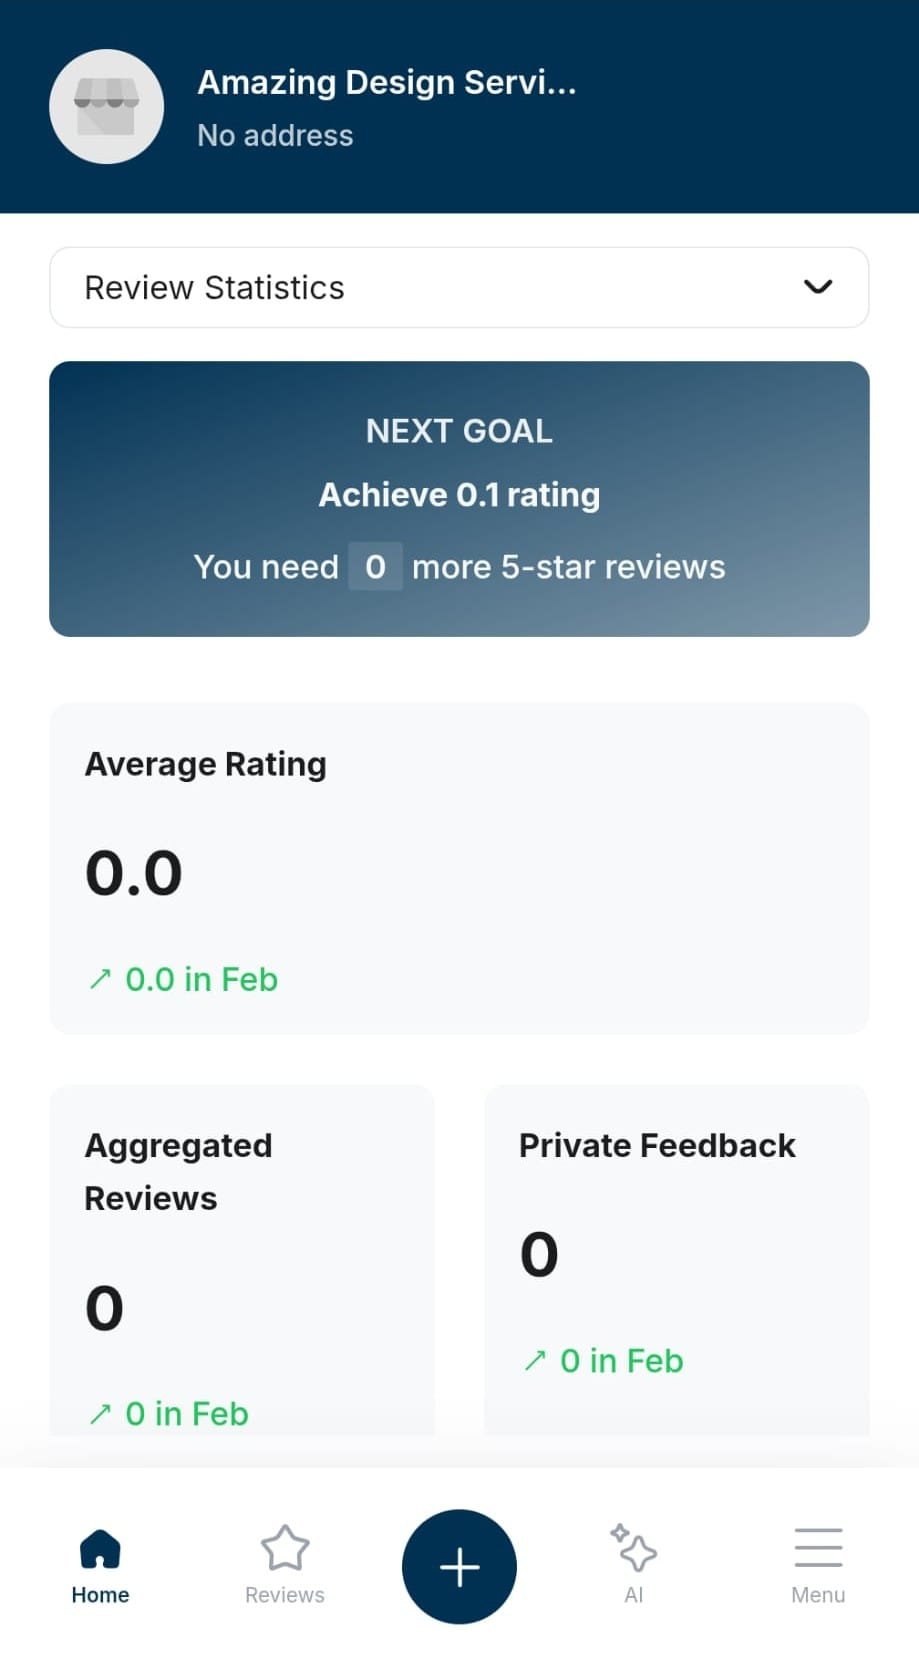Switch to the Reviews tab label
The image size is (919, 1662).
[285, 1595]
